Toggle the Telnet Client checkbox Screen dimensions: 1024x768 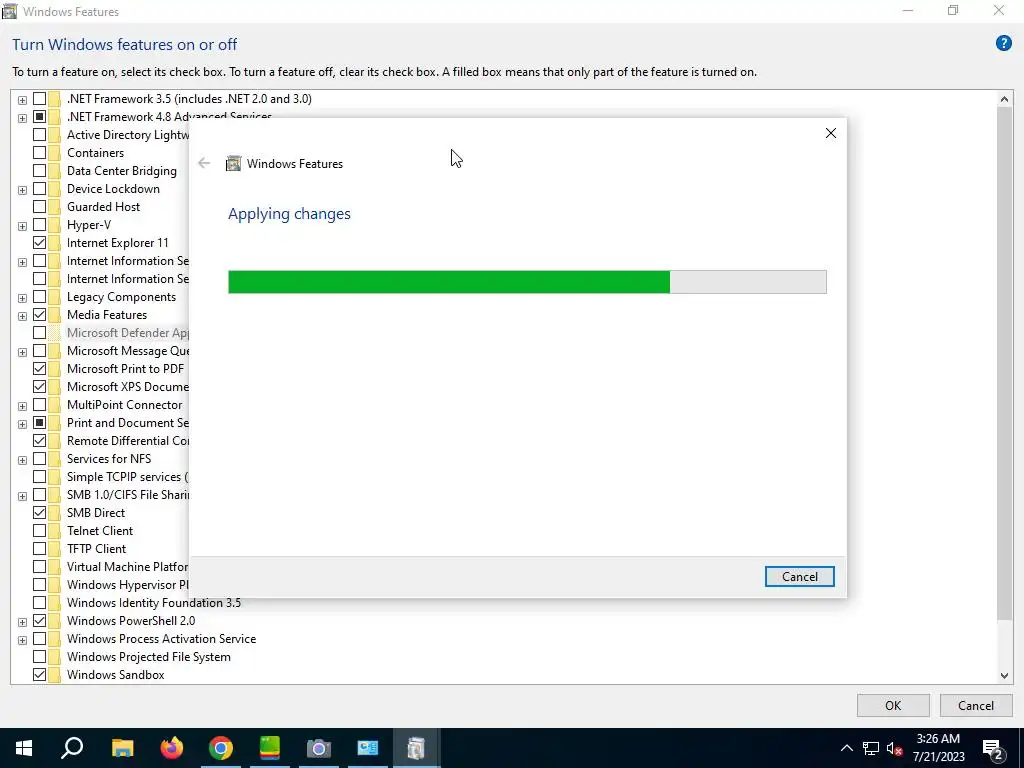pyautogui.click(x=39, y=531)
